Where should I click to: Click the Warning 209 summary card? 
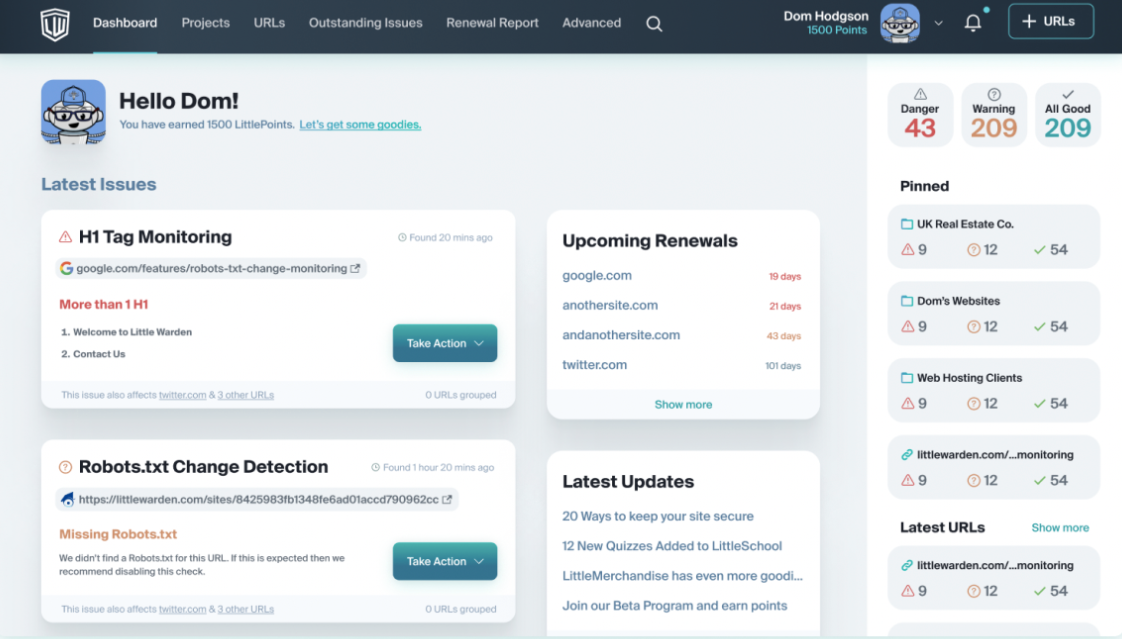pyautogui.click(x=993, y=114)
